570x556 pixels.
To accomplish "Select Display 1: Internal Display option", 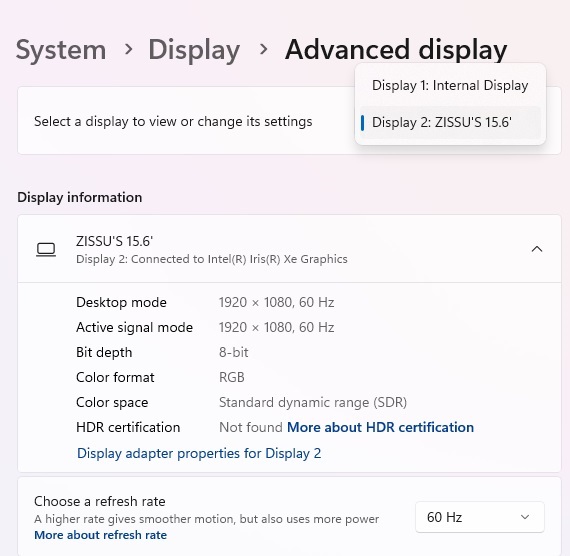I will click(450, 85).
